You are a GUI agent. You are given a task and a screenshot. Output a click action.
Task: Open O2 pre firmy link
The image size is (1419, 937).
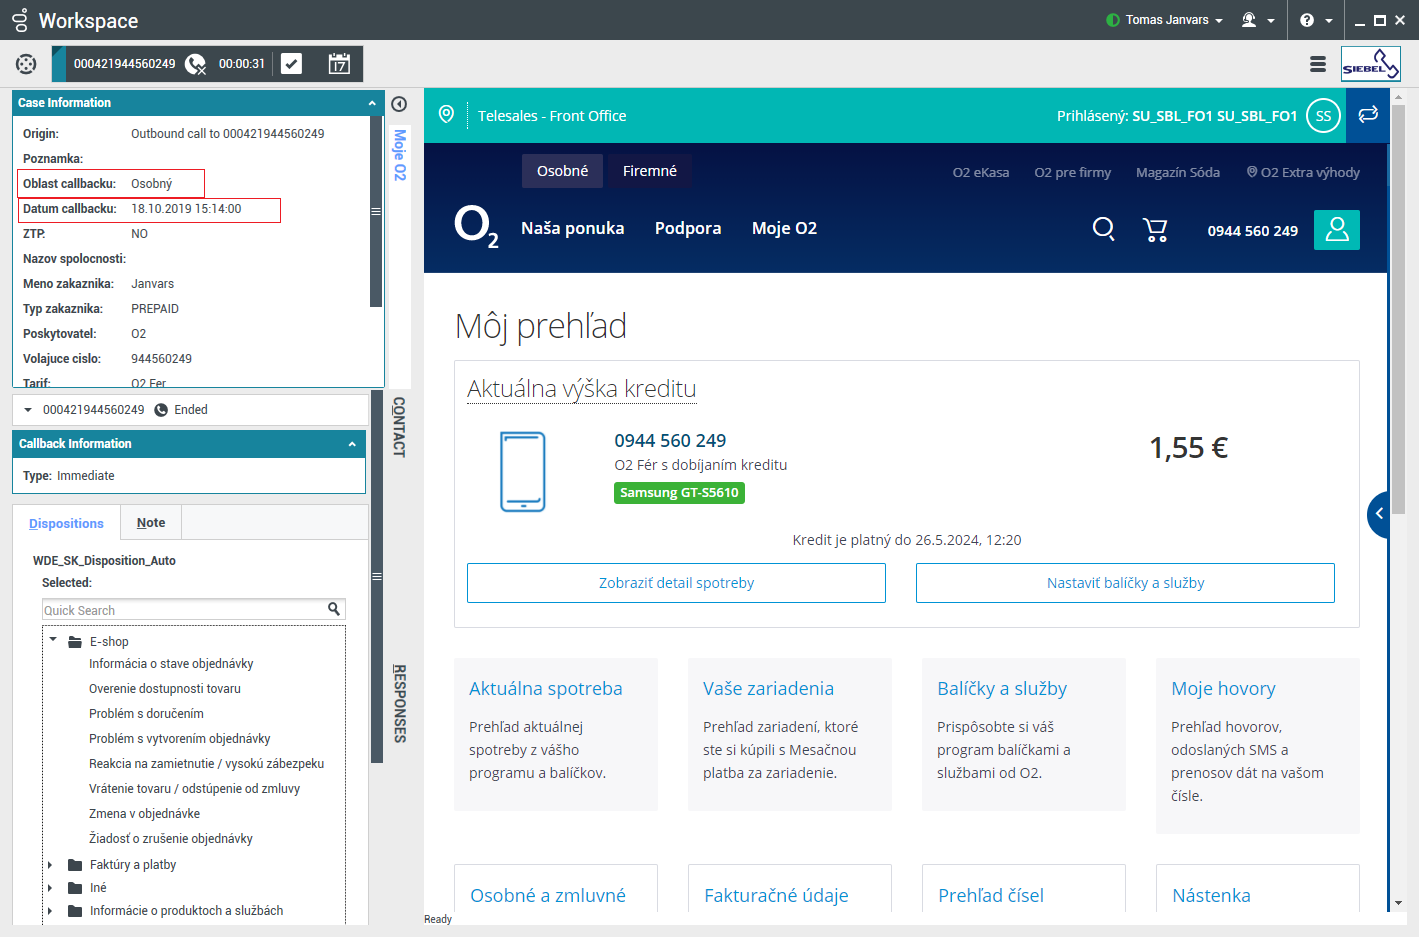[1072, 172]
